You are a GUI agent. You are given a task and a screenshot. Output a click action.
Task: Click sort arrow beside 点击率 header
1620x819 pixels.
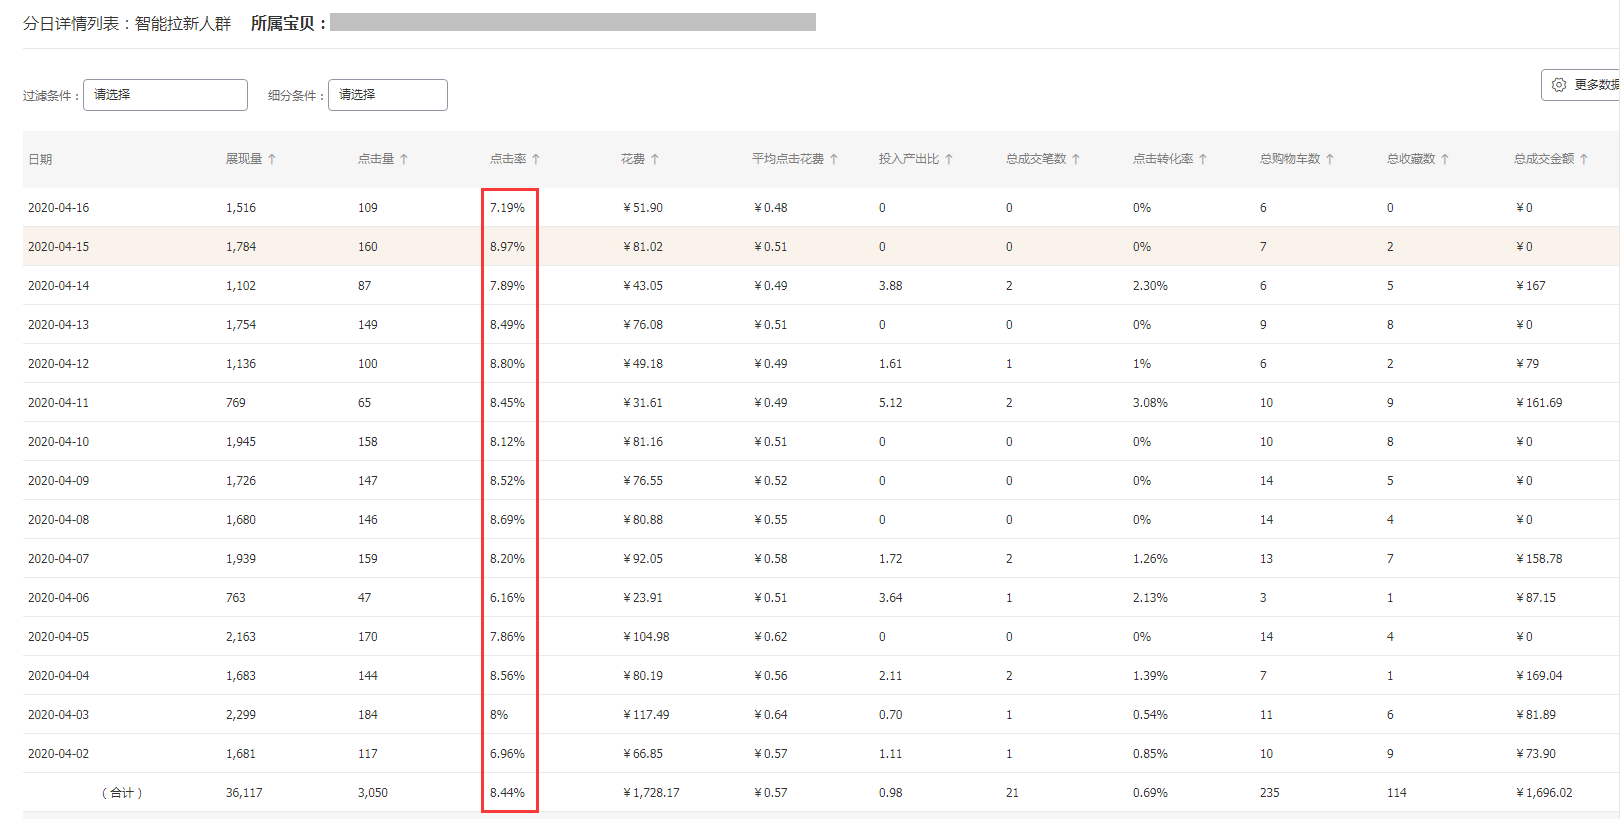click(x=536, y=159)
